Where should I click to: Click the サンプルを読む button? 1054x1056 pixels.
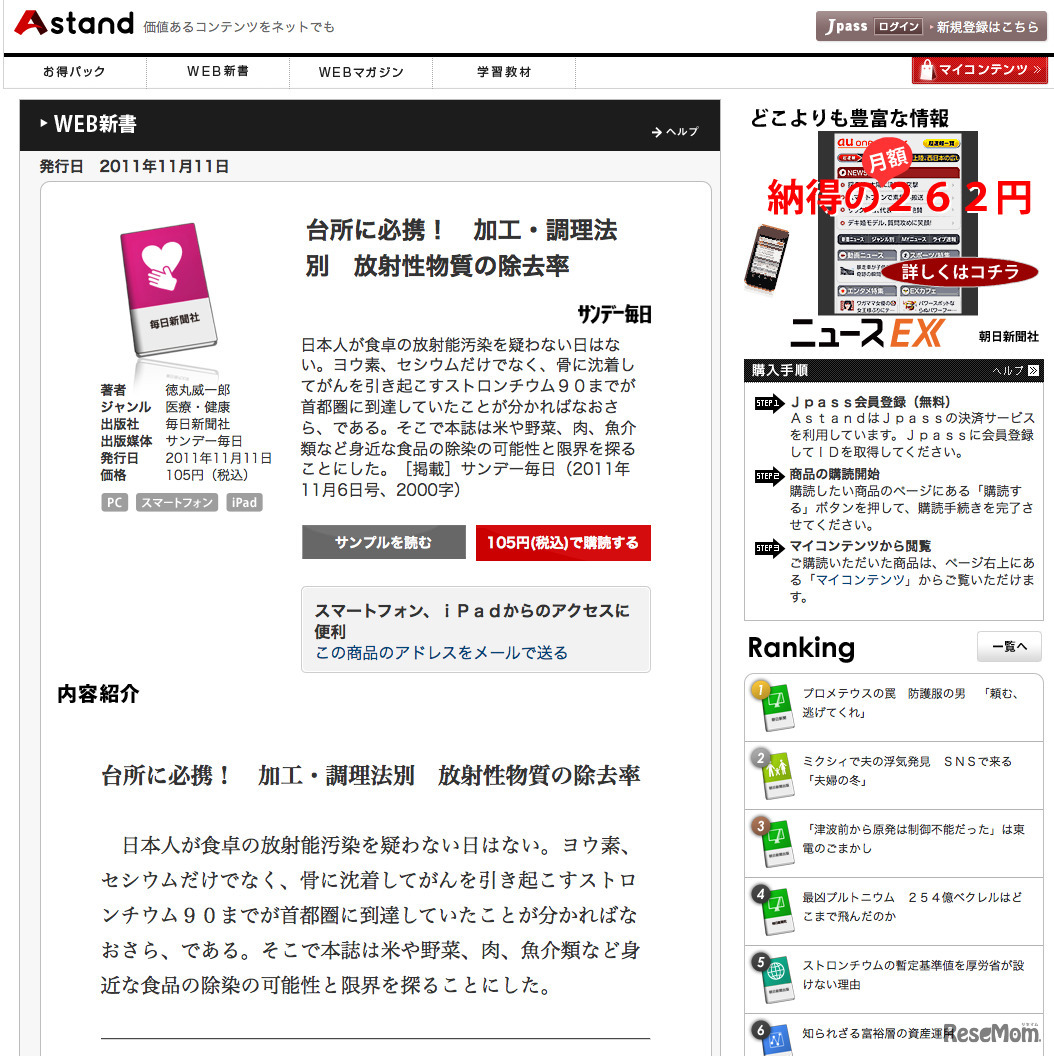click(384, 542)
